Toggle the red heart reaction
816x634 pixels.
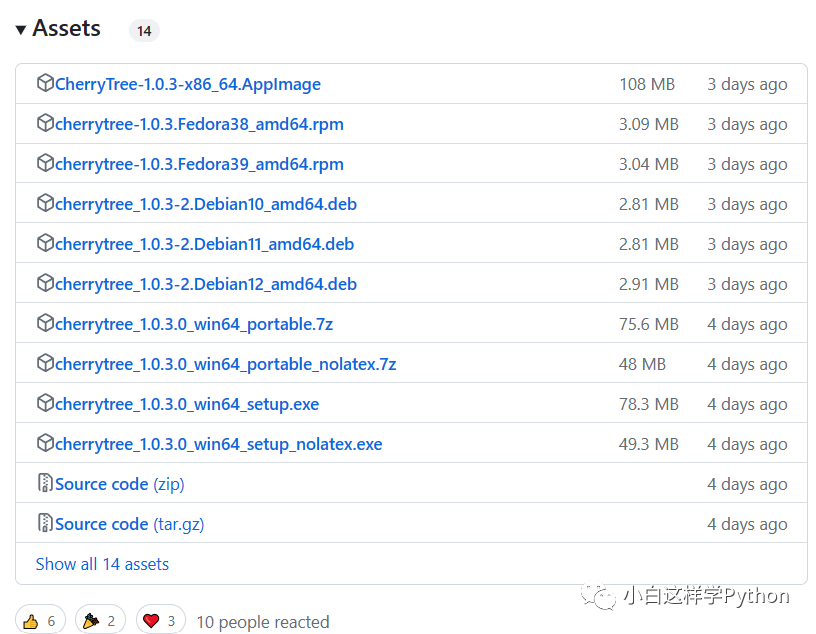coord(160,620)
